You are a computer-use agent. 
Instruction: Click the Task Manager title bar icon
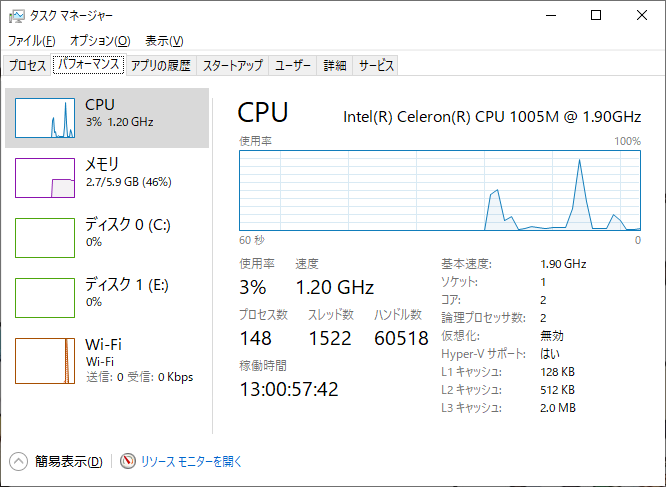click(17, 16)
